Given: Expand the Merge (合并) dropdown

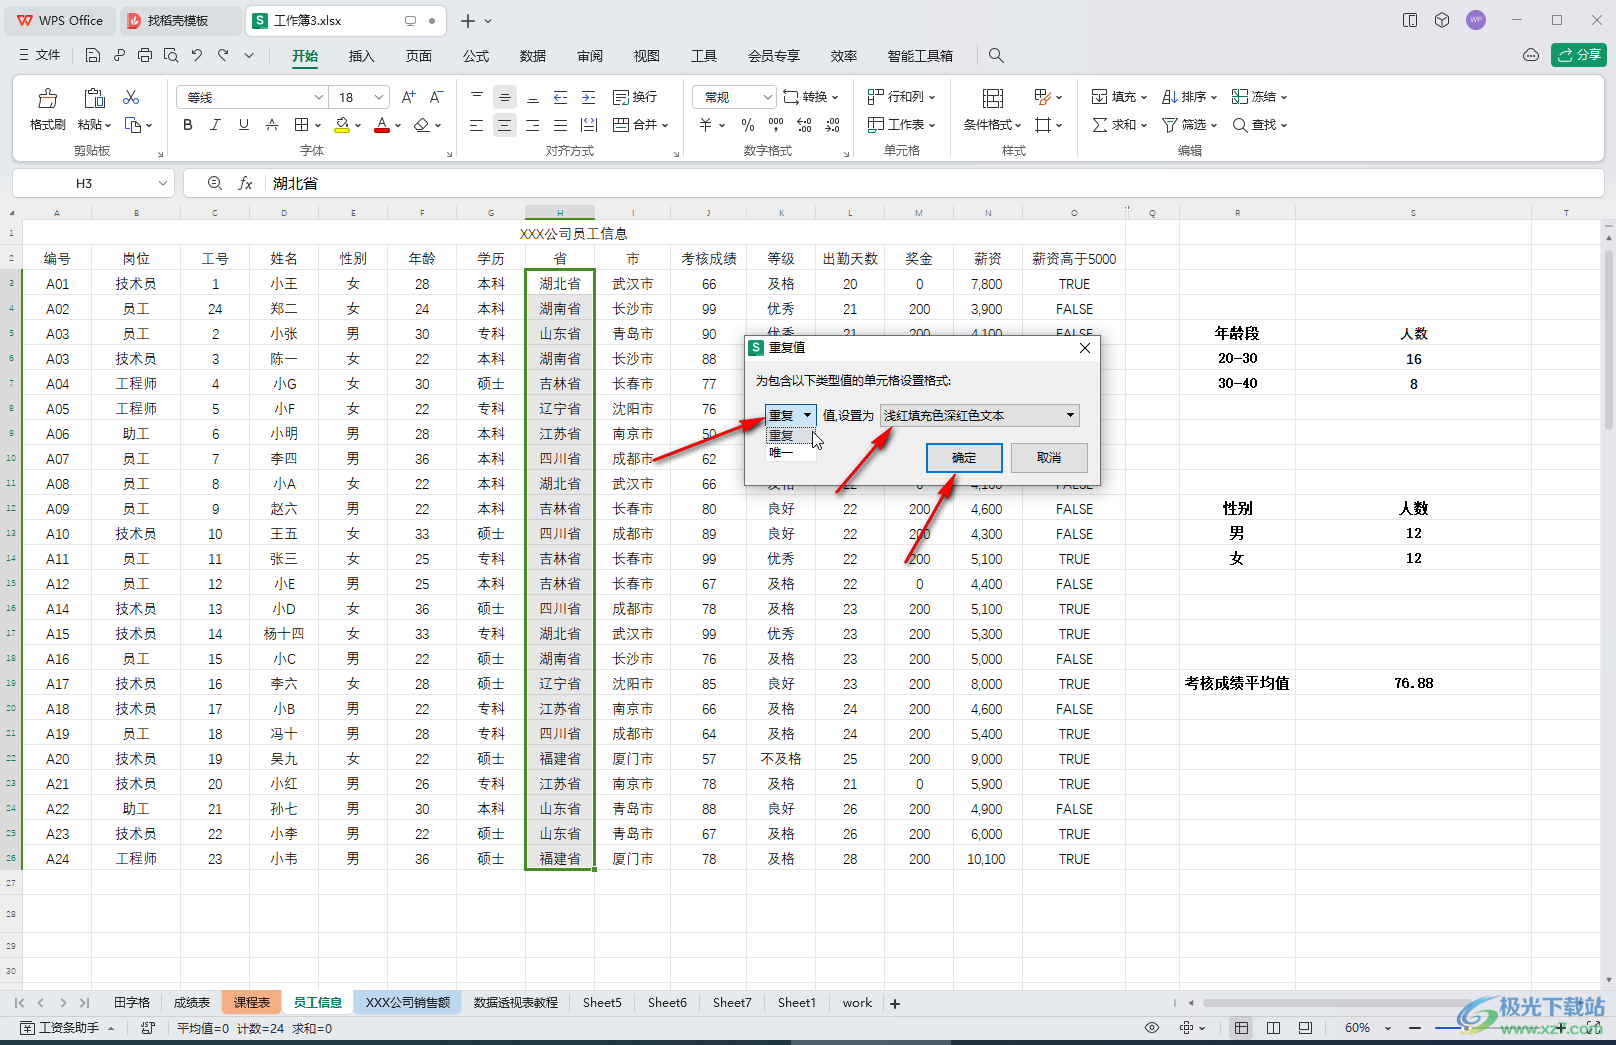Looking at the screenshot, I should [664, 125].
